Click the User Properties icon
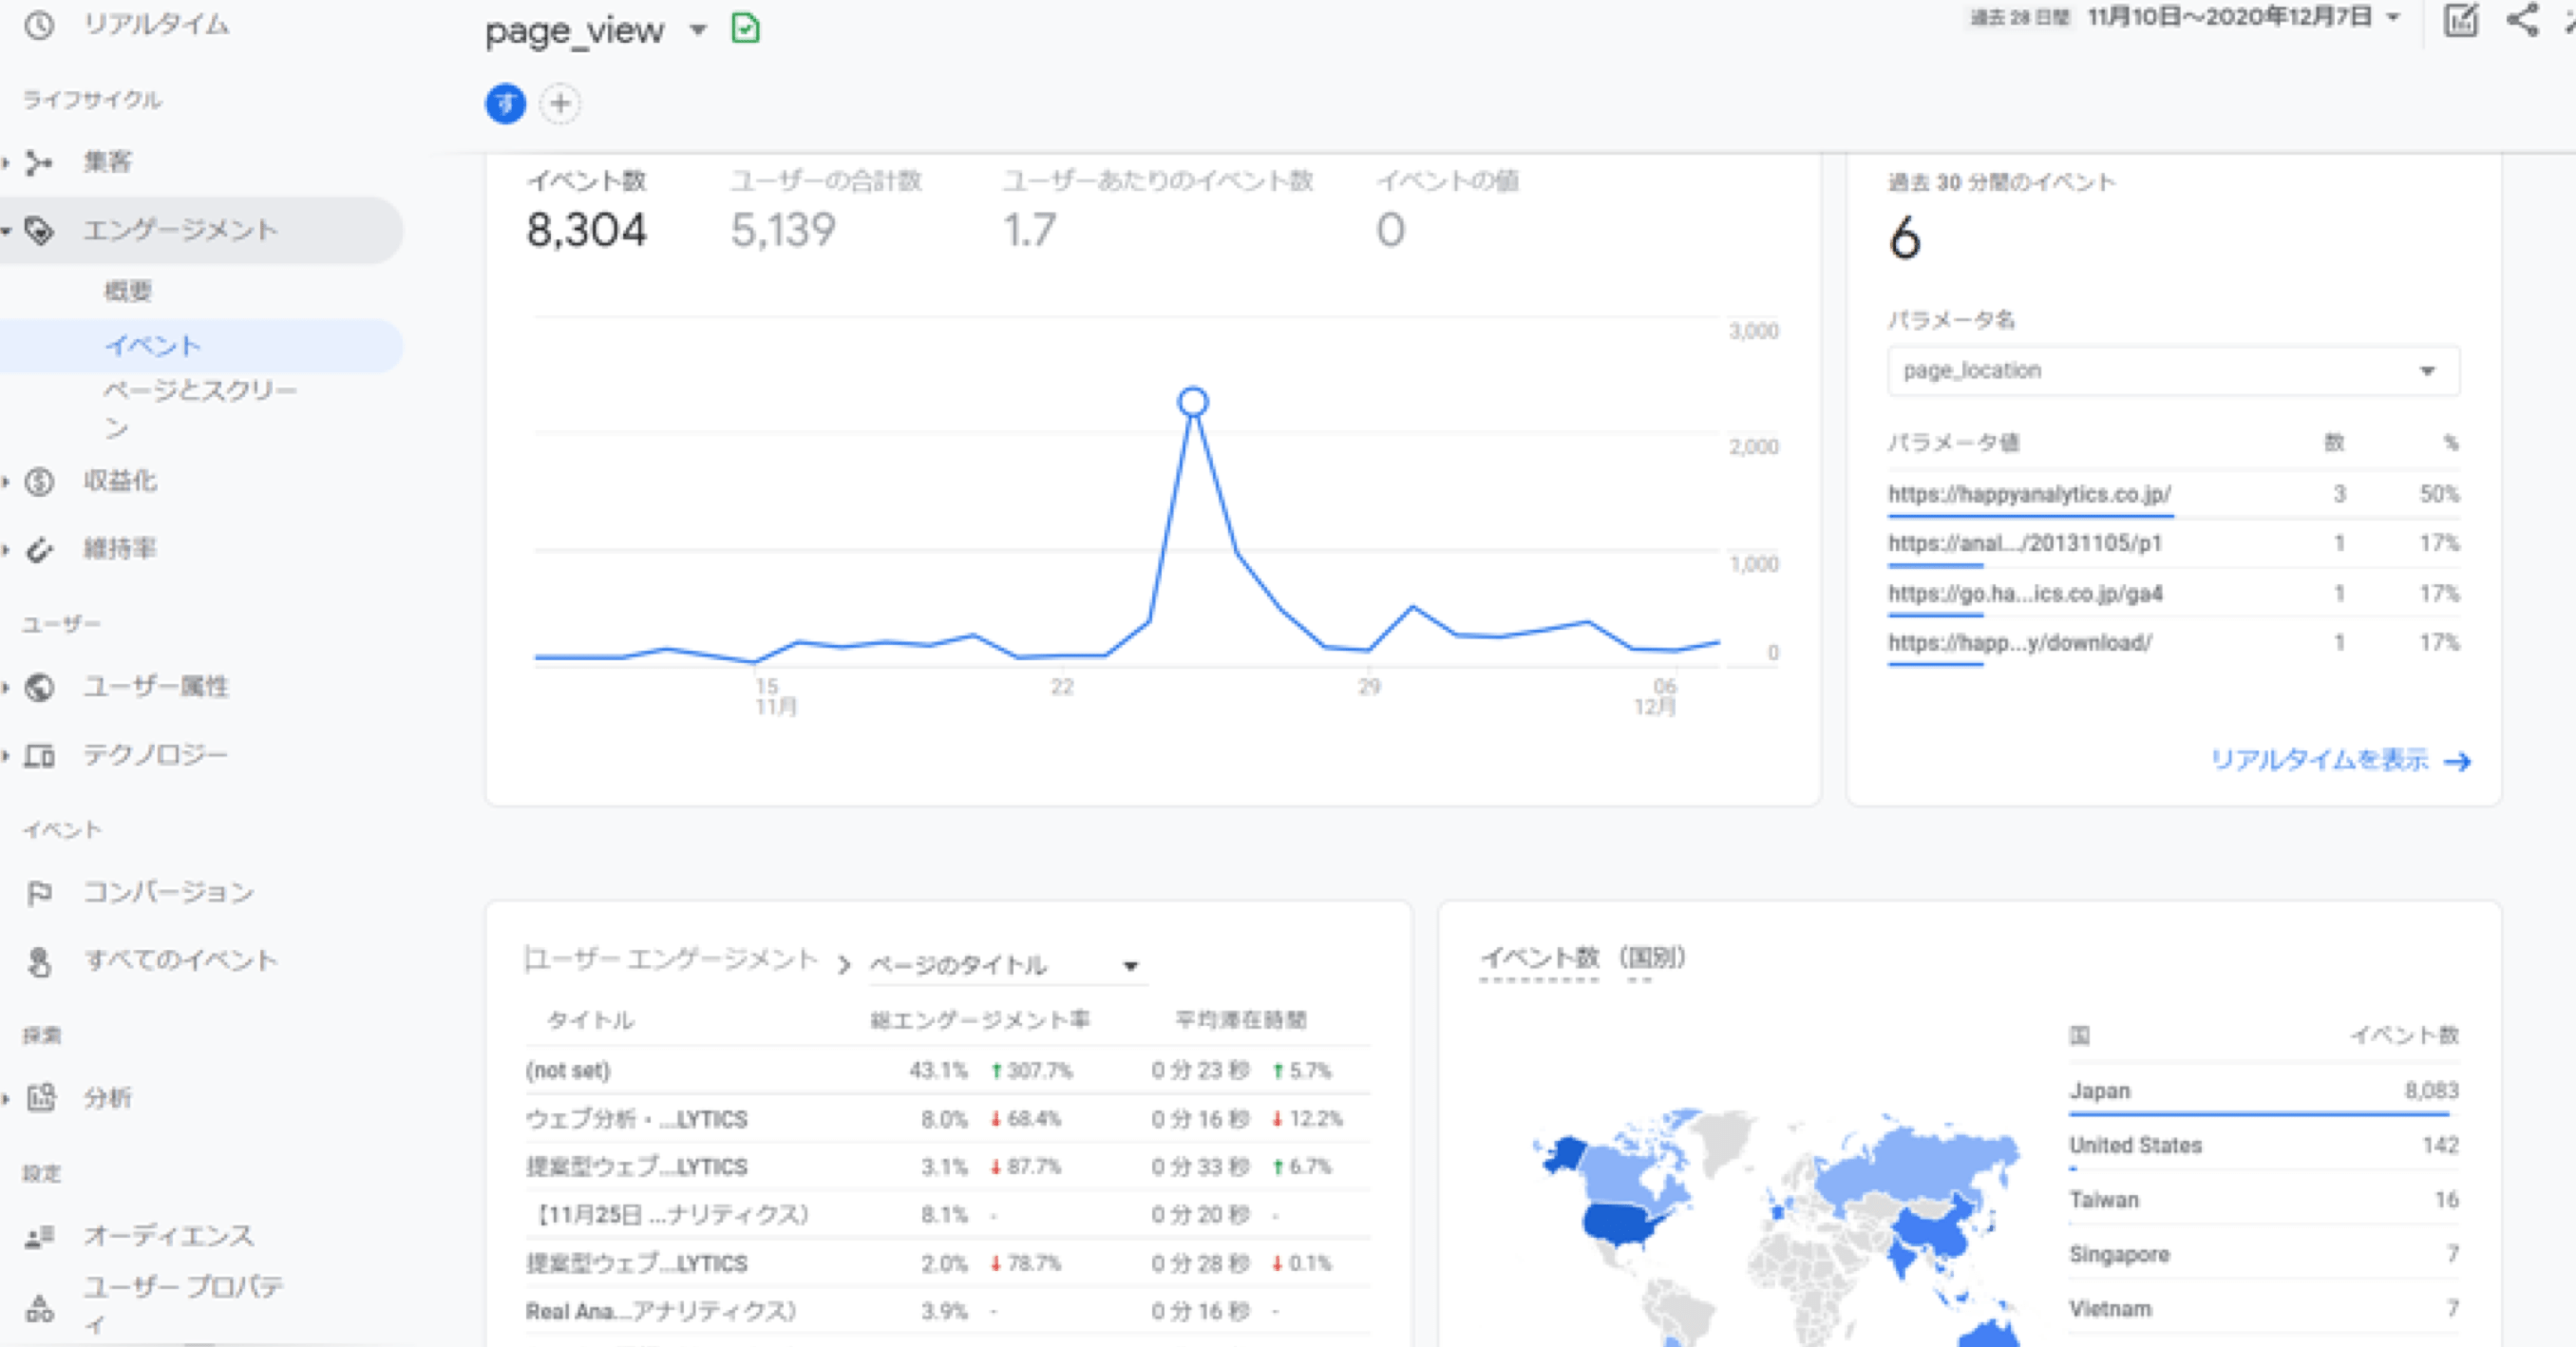Image resolution: width=2576 pixels, height=1347 pixels. pos(39,1307)
